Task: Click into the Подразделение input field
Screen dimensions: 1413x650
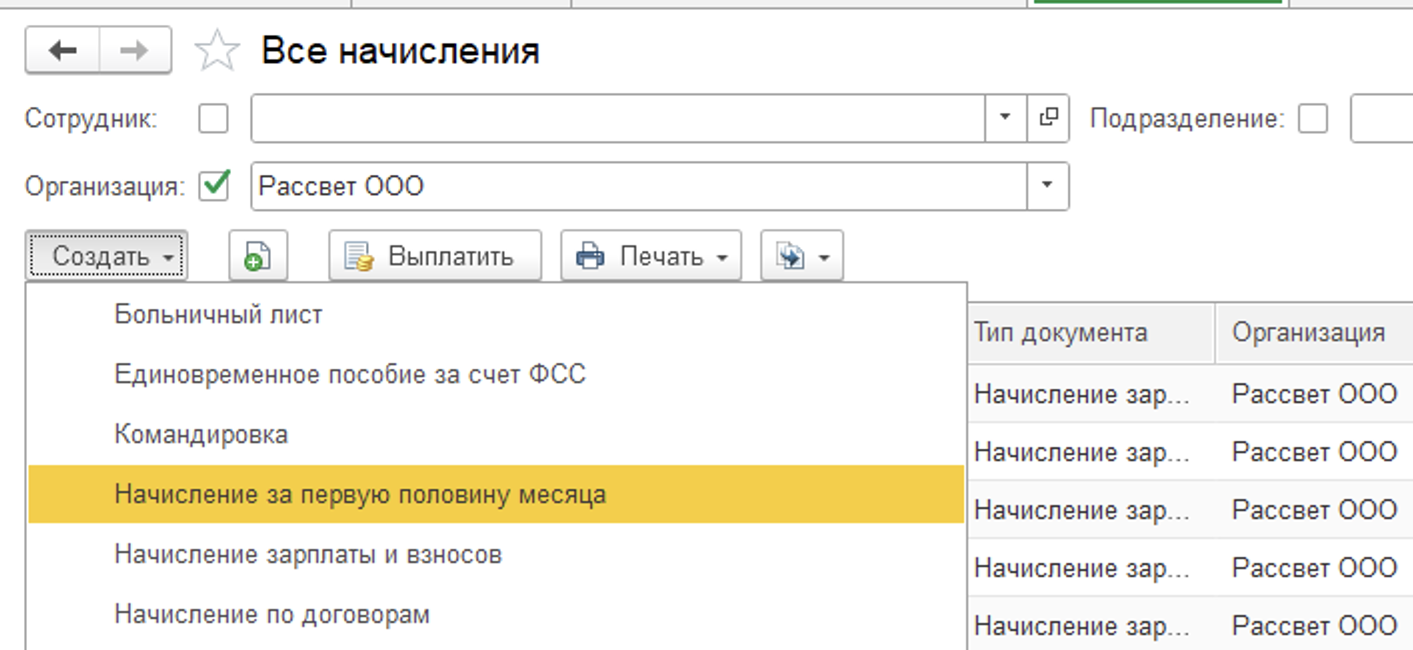Action: click(1382, 119)
